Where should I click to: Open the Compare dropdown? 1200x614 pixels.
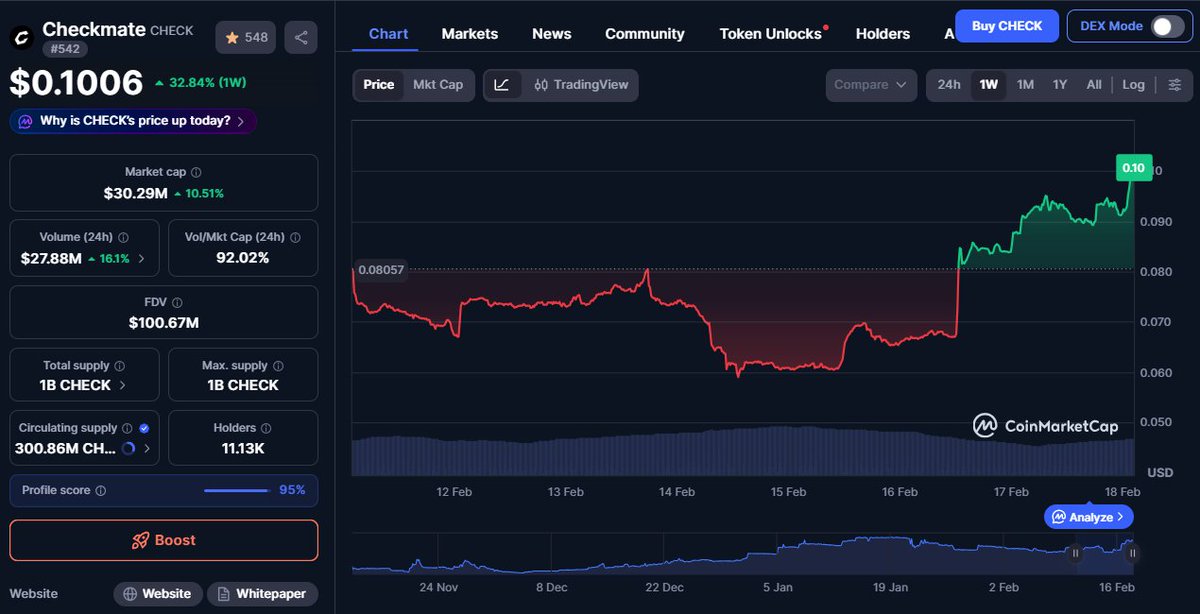(x=872, y=85)
